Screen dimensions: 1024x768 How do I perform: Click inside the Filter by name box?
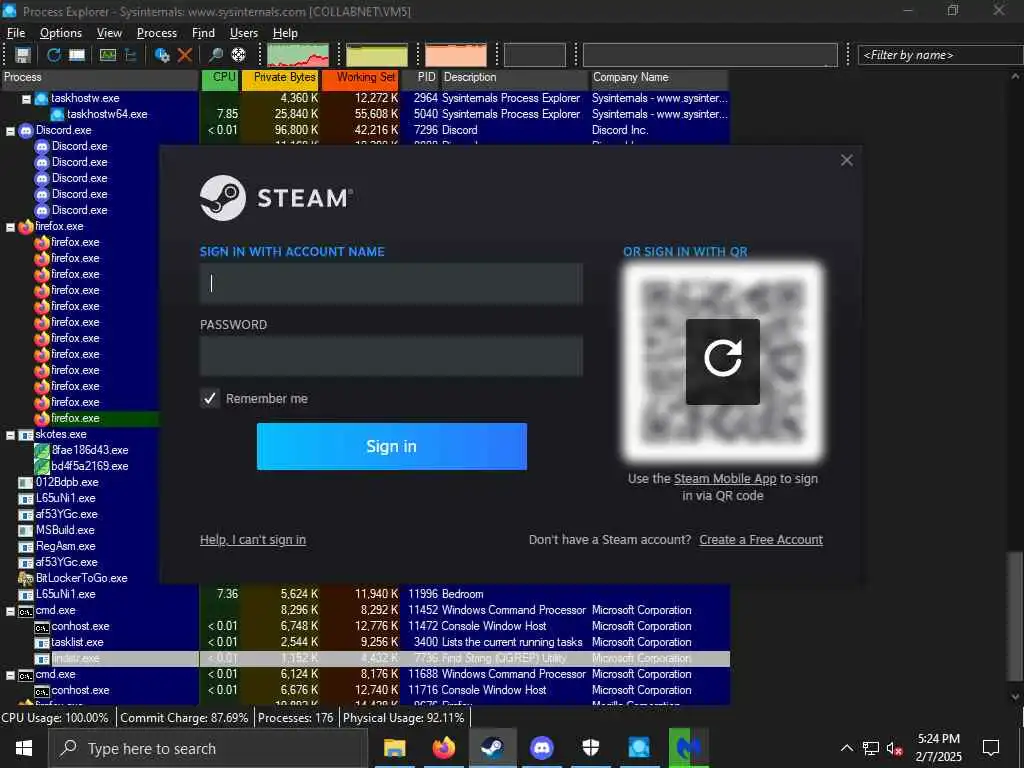pyautogui.click(x=940, y=55)
